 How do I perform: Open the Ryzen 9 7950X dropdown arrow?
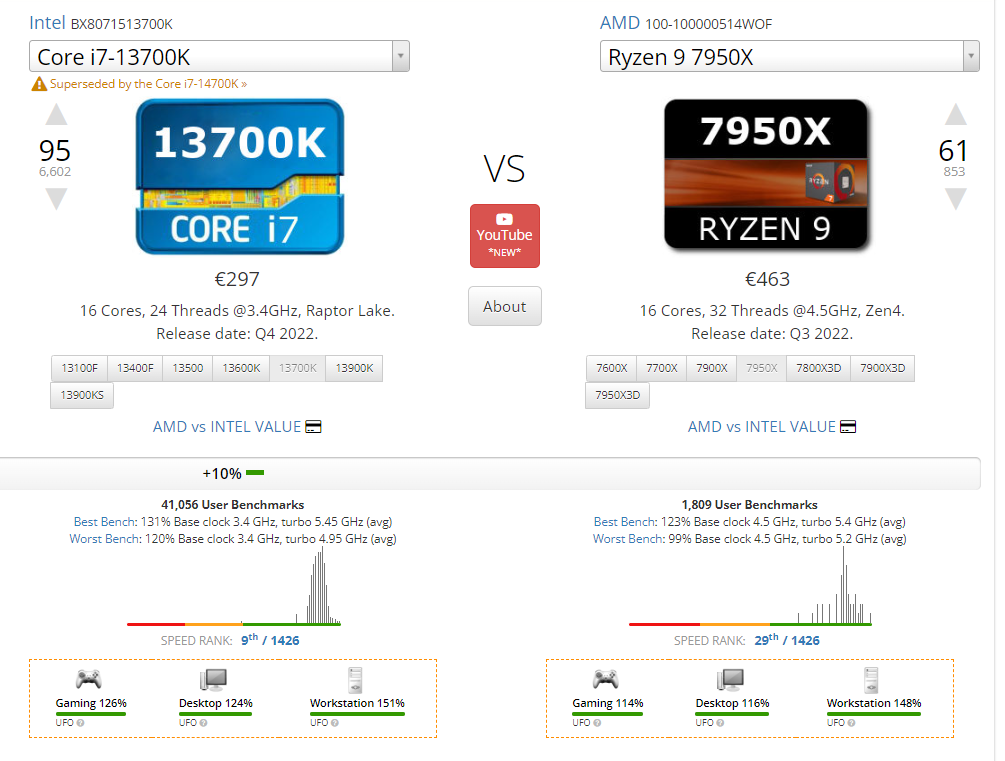pyautogui.click(x=971, y=56)
